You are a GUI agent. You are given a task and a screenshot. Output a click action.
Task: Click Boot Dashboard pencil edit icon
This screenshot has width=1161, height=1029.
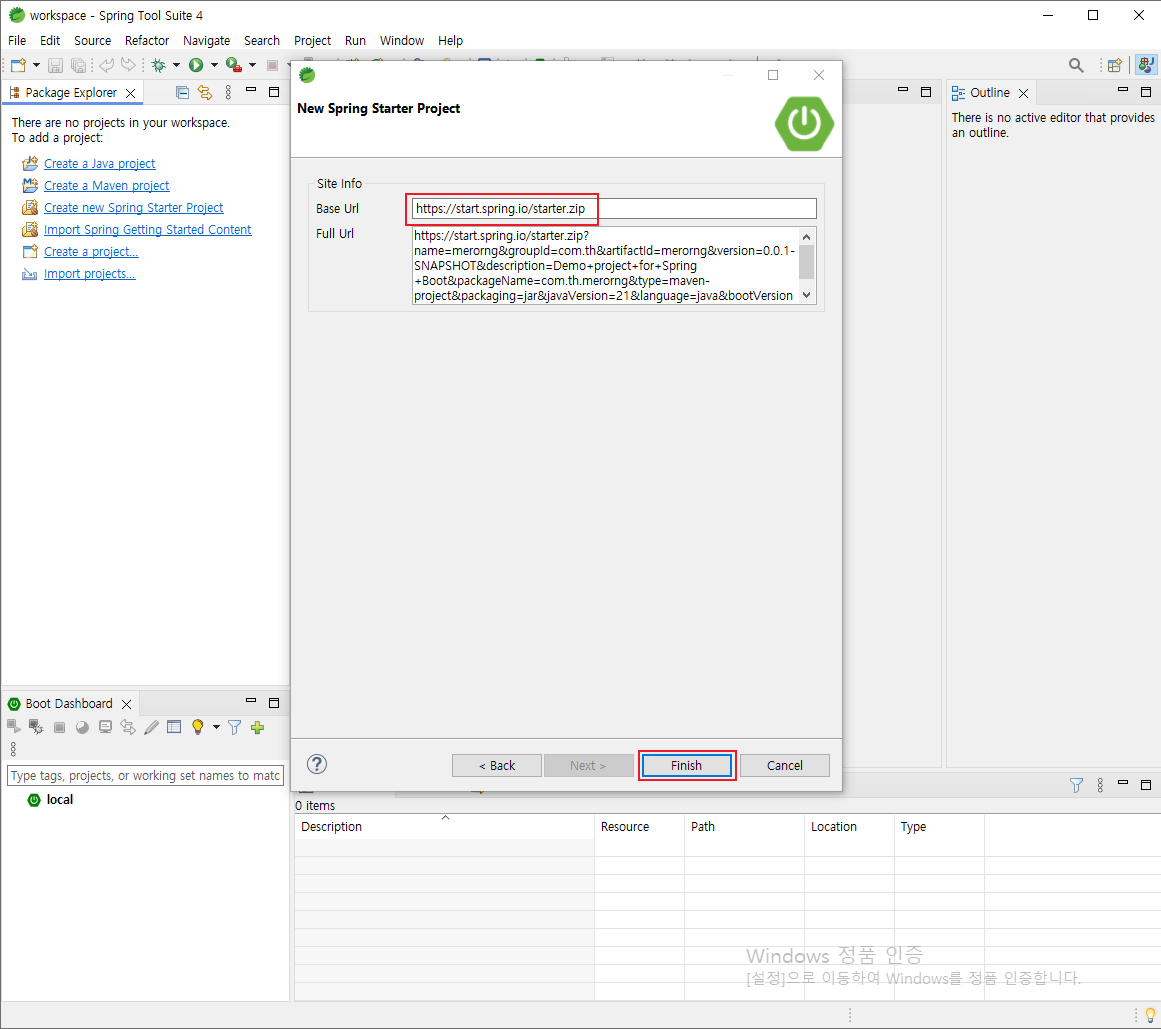coord(151,727)
